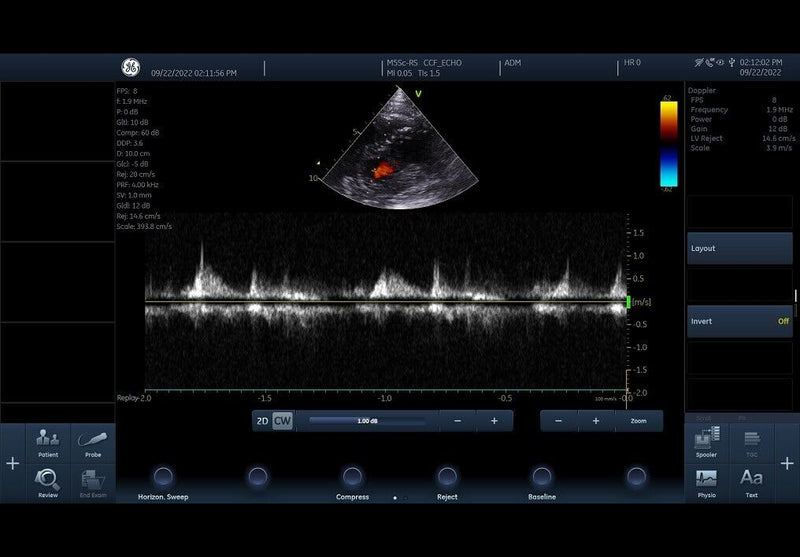Toggle the Invert Off setting
The width and height of the screenshot is (800, 557).
tap(739, 321)
